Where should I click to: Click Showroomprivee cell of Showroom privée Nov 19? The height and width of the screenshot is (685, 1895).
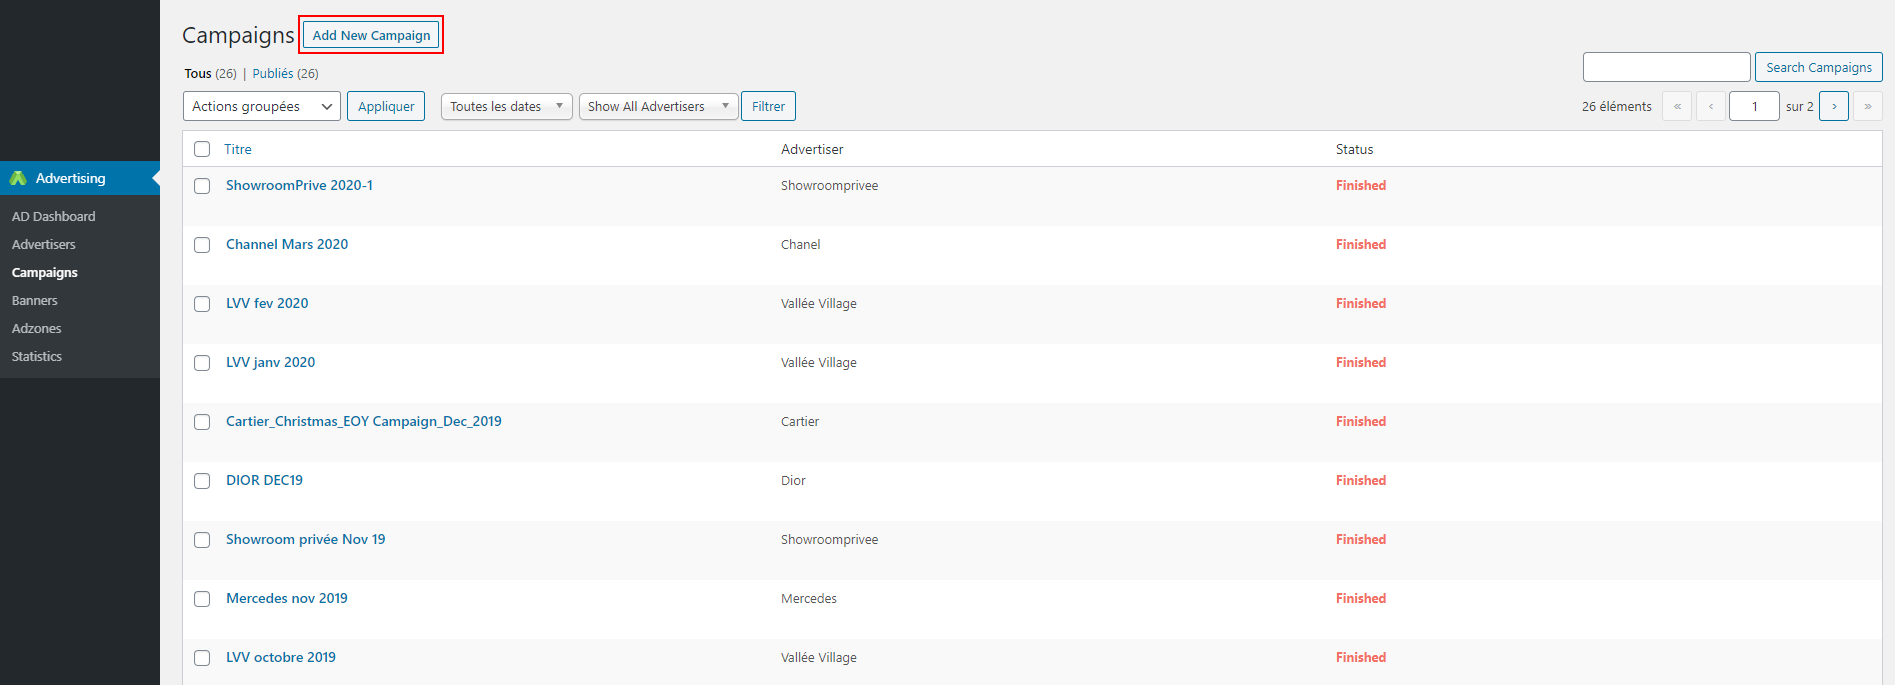[x=829, y=539]
